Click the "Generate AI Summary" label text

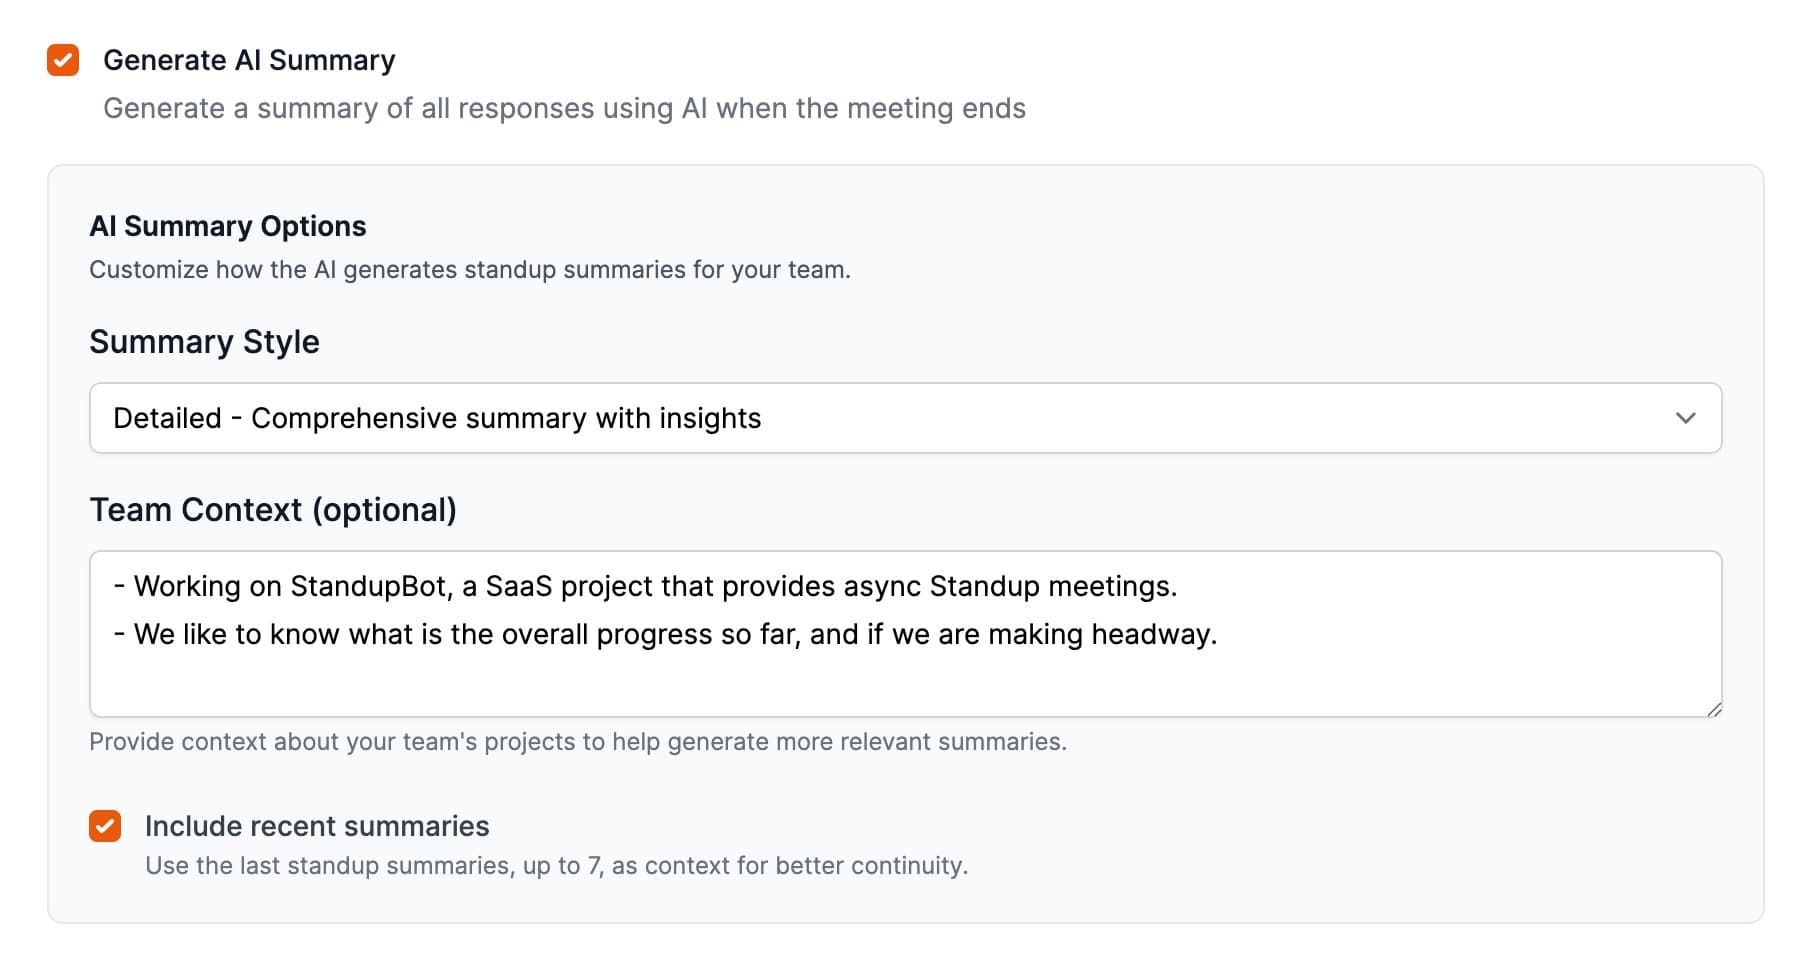[249, 60]
